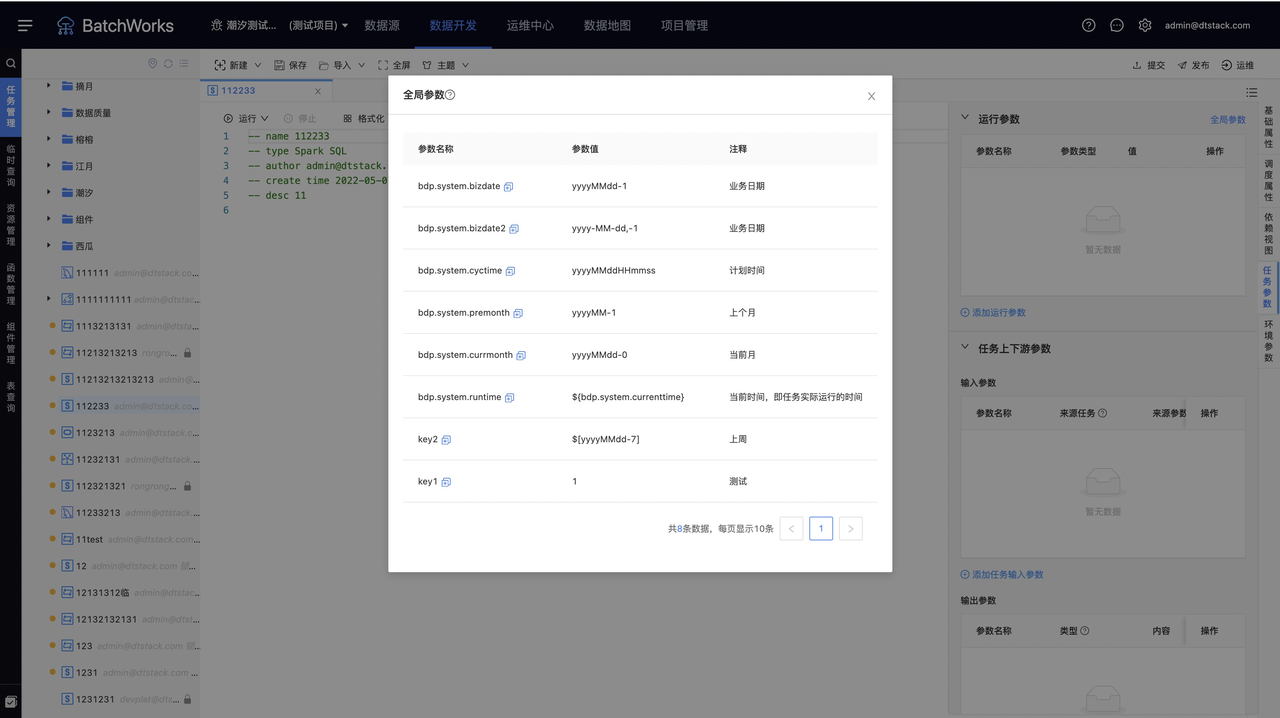The image size is (1280, 718).
Task: Open the settings gear in header
Action: [1145, 25]
